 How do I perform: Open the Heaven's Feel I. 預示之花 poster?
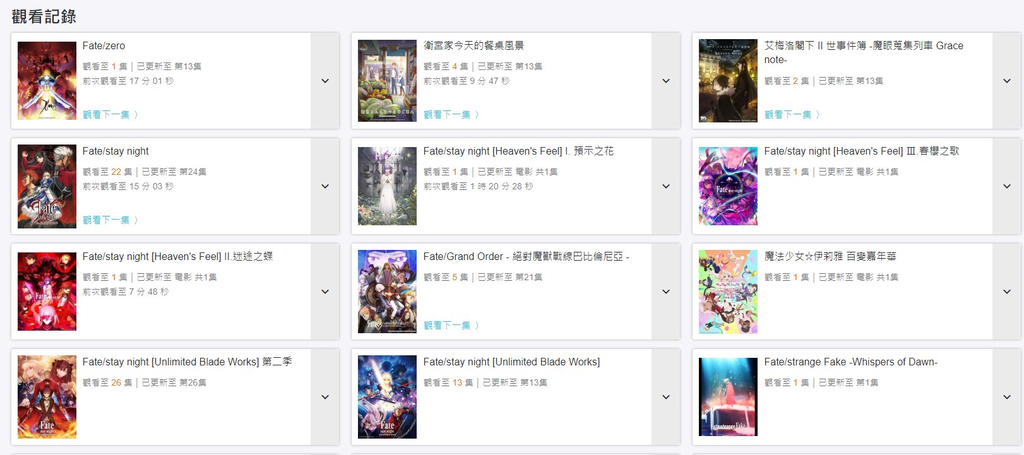pos(387,186)
